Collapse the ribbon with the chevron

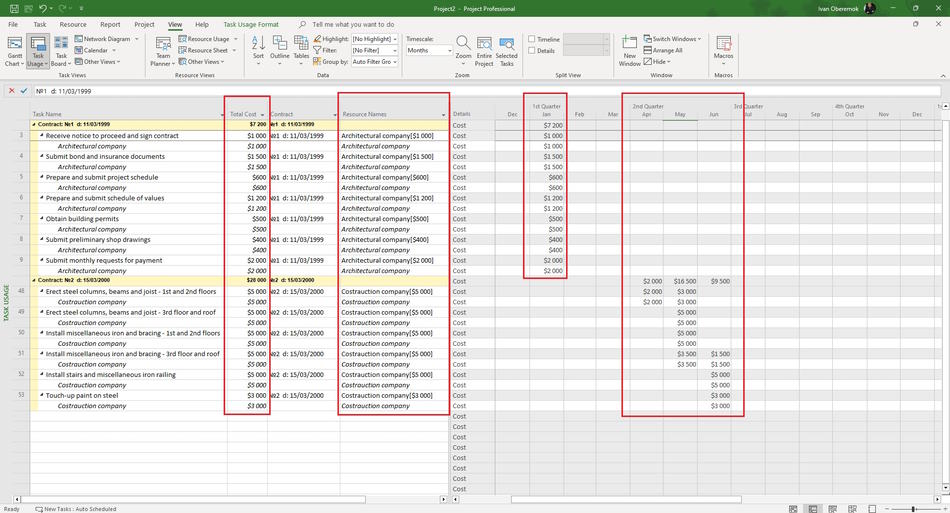coord(943,76)
